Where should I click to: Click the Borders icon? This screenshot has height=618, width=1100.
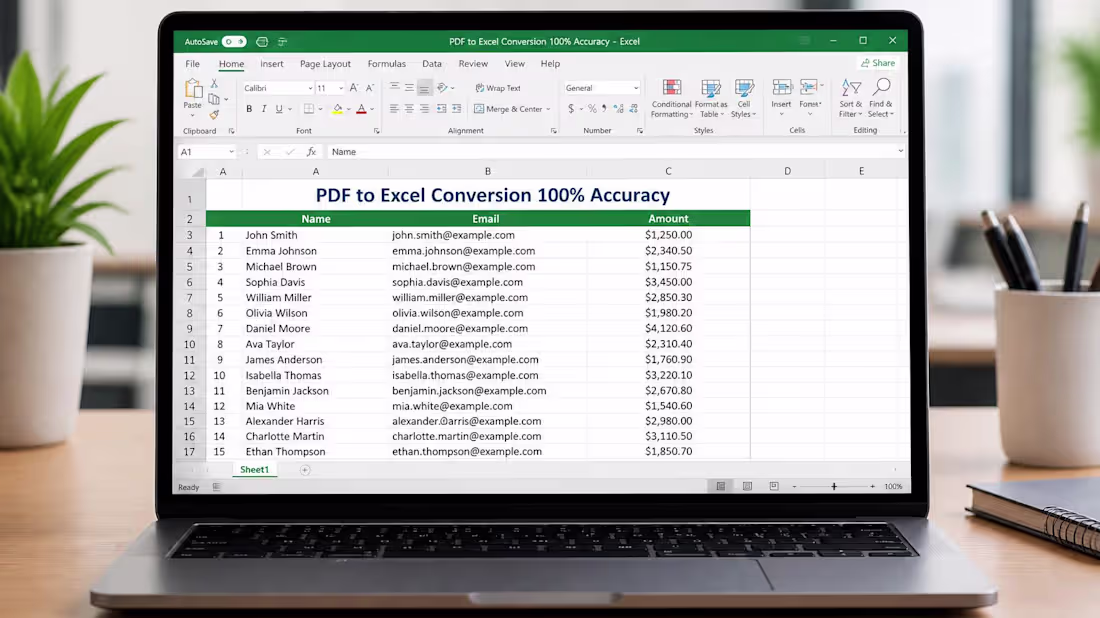(309, 109)
